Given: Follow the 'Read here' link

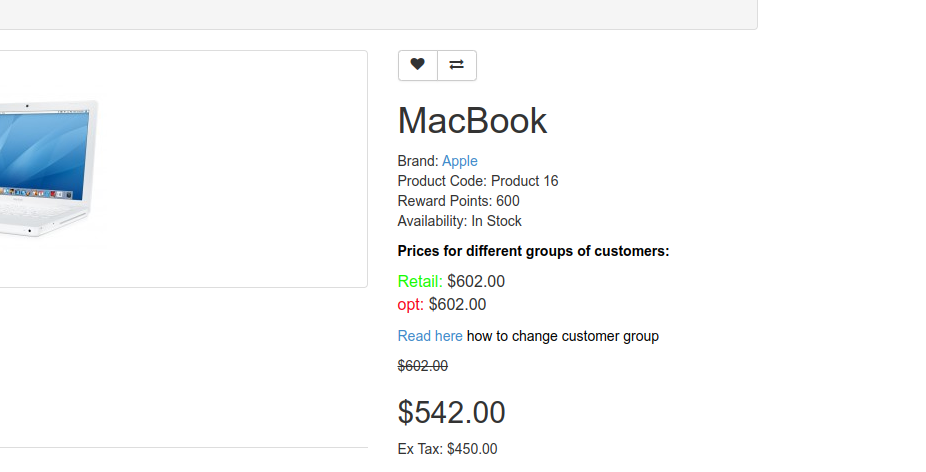Looking at the screenshot, I should [x=430, y=336].
